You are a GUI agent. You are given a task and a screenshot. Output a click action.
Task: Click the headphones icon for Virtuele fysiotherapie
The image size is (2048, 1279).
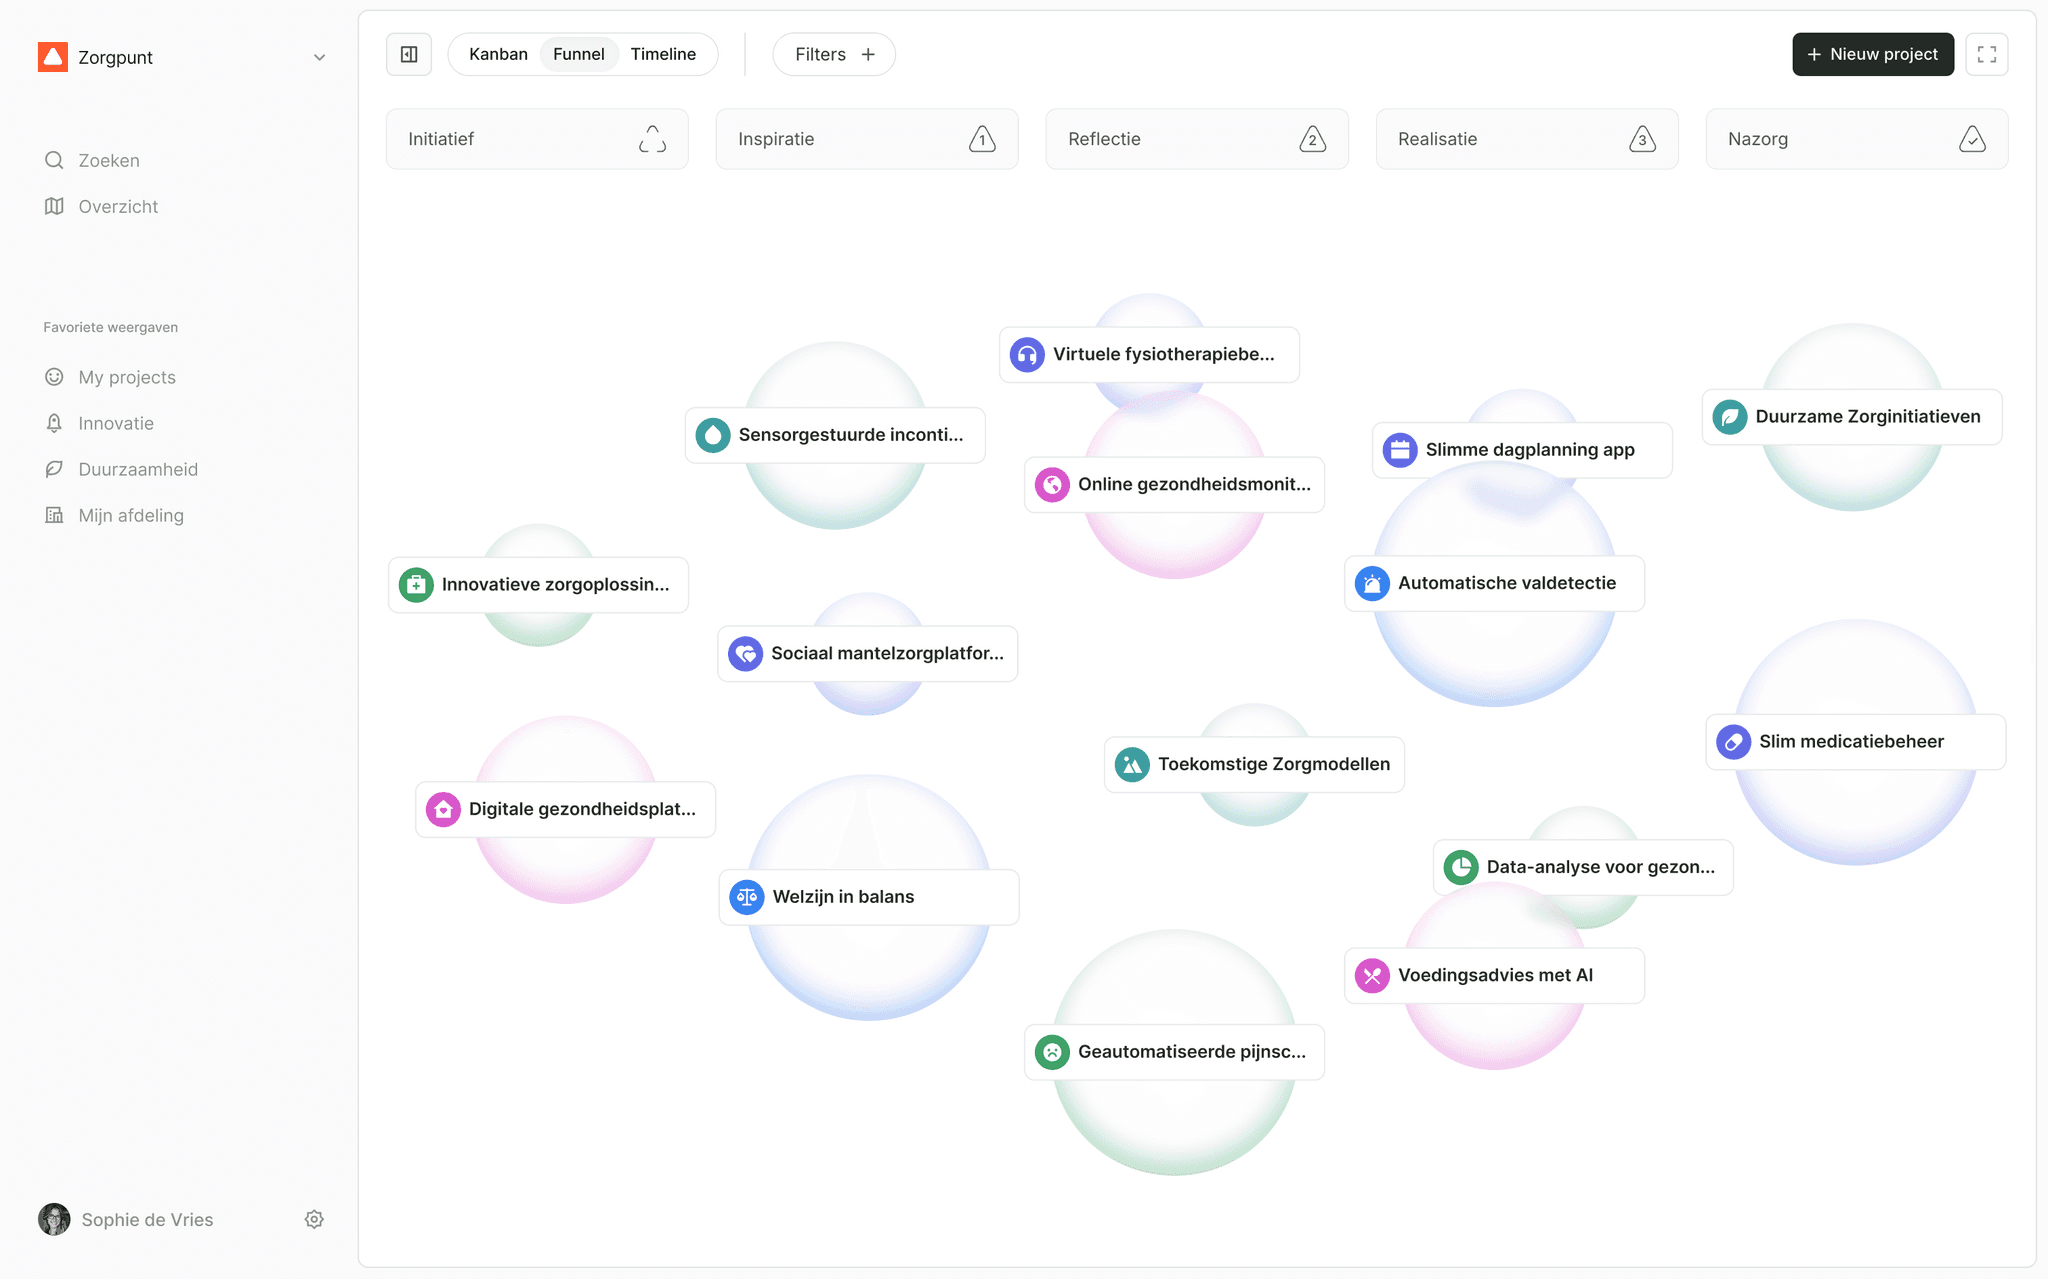1027,354
